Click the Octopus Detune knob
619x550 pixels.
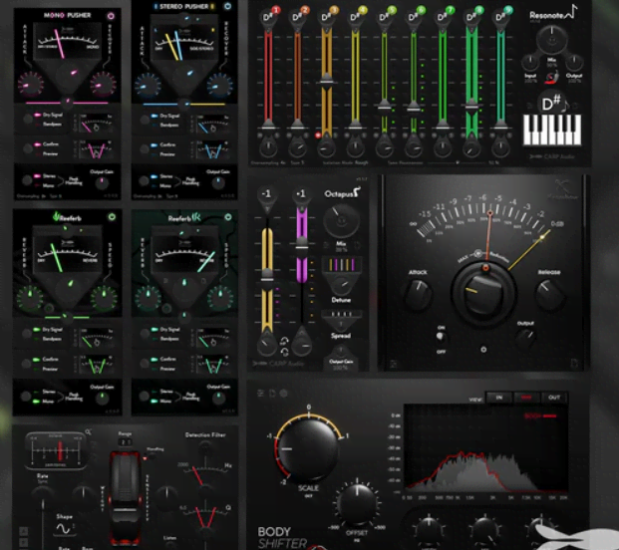pyautogui.click(x=341, y=284)
